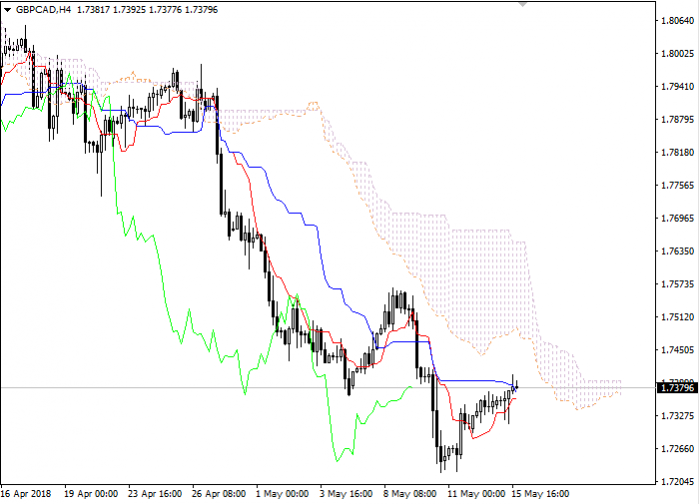Click the 1.73275 price scale label
The height and width of the screenshot is (504, 700).
click(677, 415)
